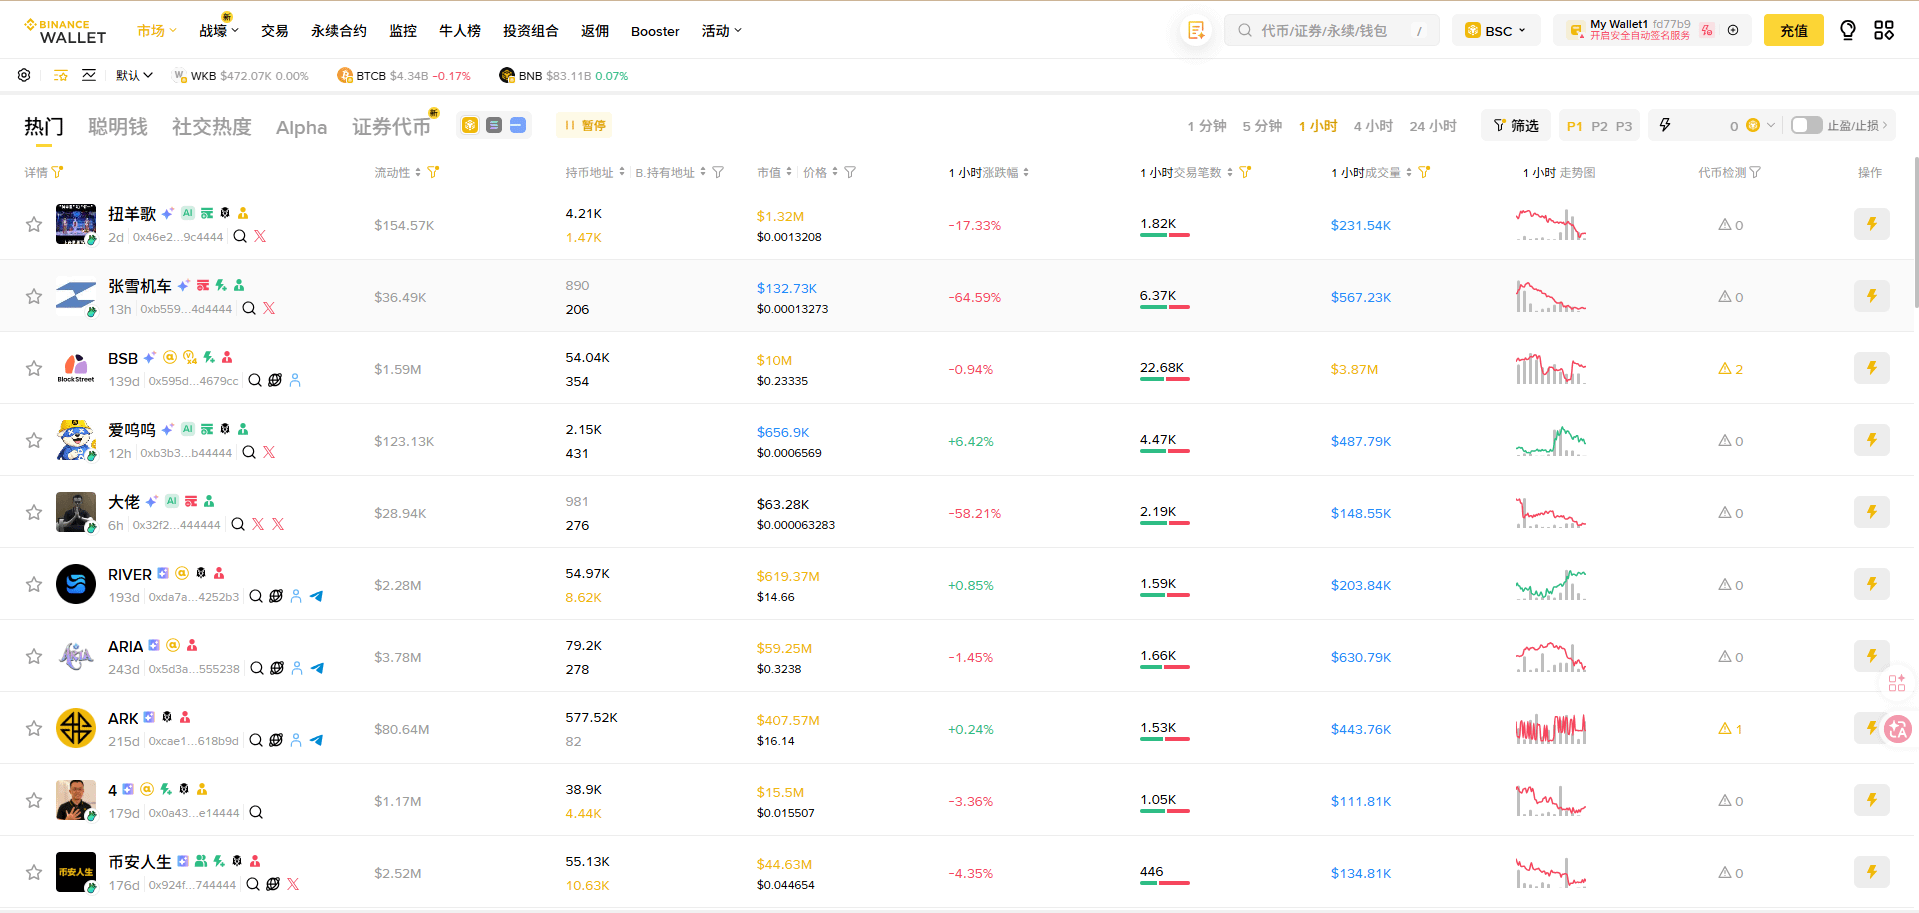Open the X (Twitter) link for 张雪机车

coord(269,309)
